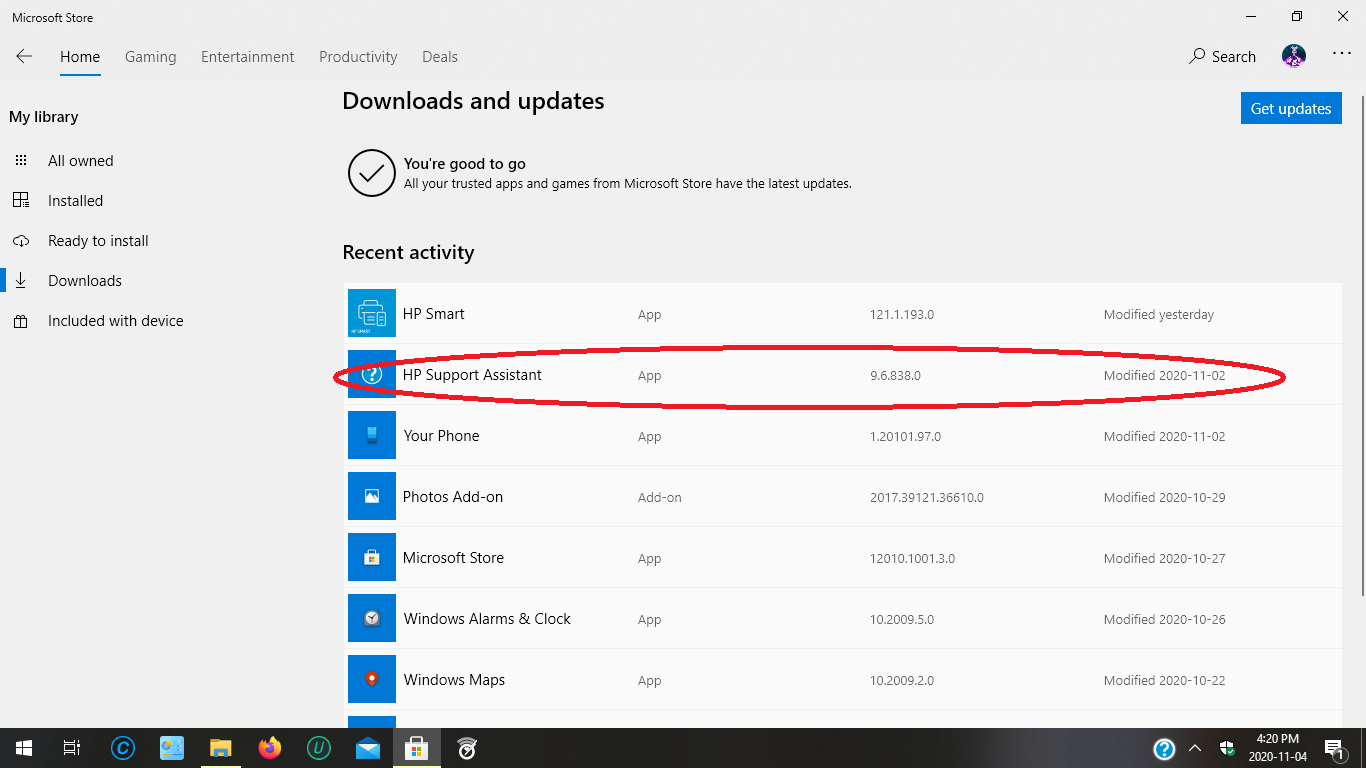Click the All owned grid icon
This screenshot has width=1366, height=768.
(x=21, y=161)
